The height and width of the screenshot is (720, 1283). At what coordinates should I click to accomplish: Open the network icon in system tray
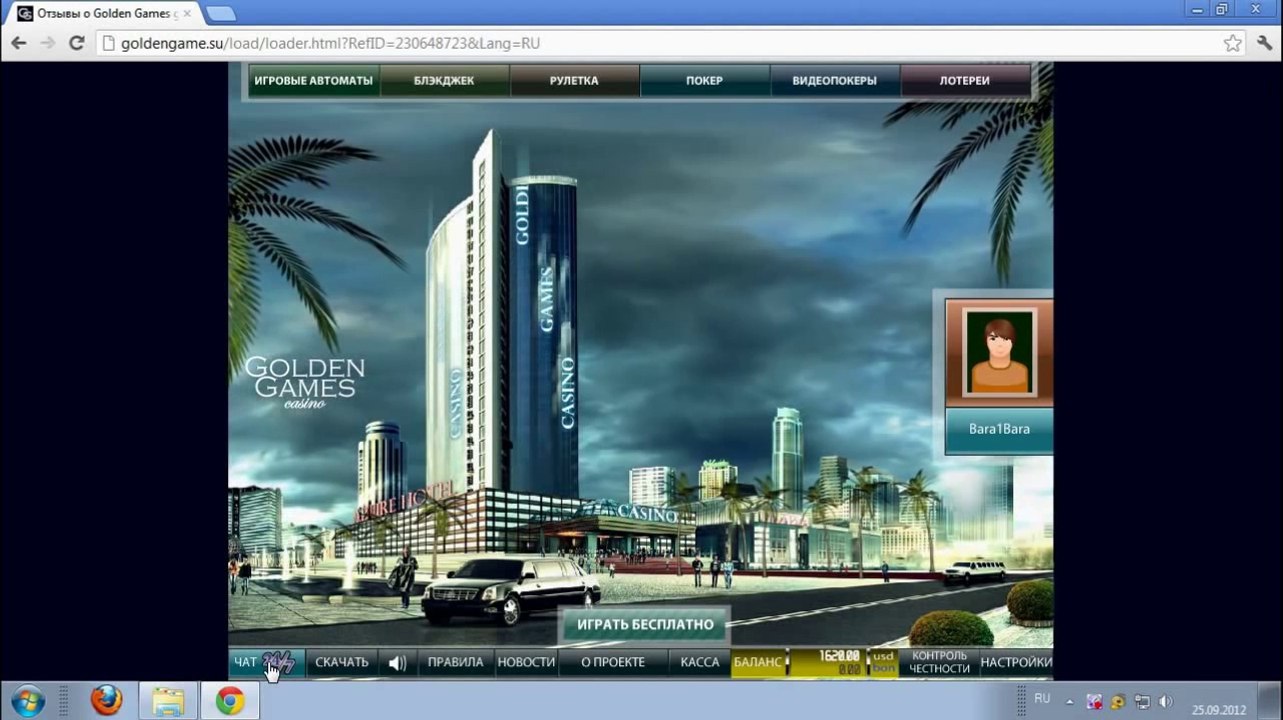(1142, 701)
